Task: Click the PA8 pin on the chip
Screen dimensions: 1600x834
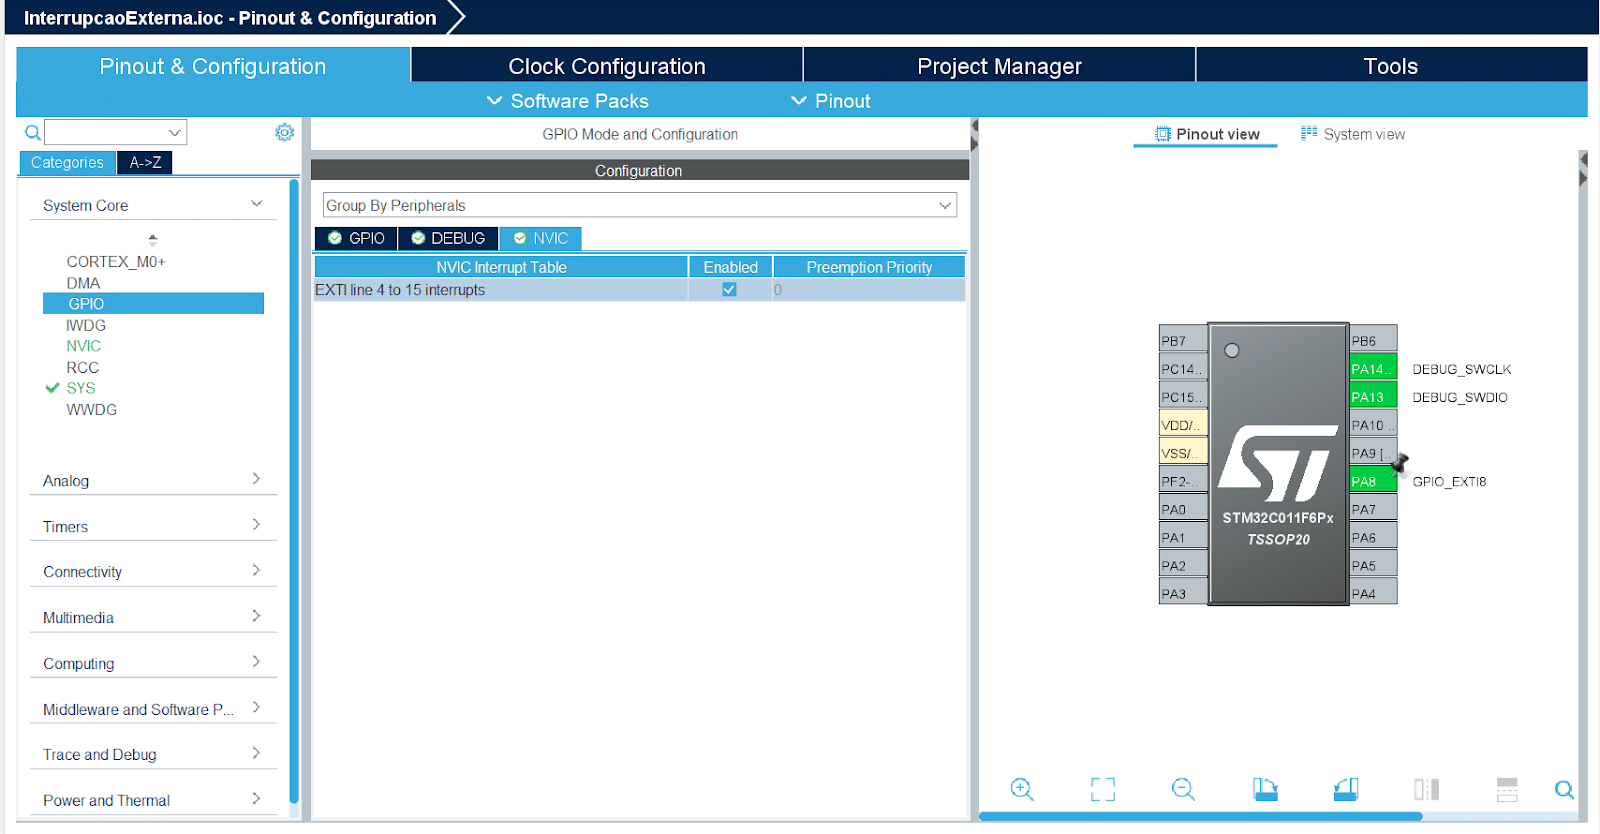Action: click(1371, 481)
